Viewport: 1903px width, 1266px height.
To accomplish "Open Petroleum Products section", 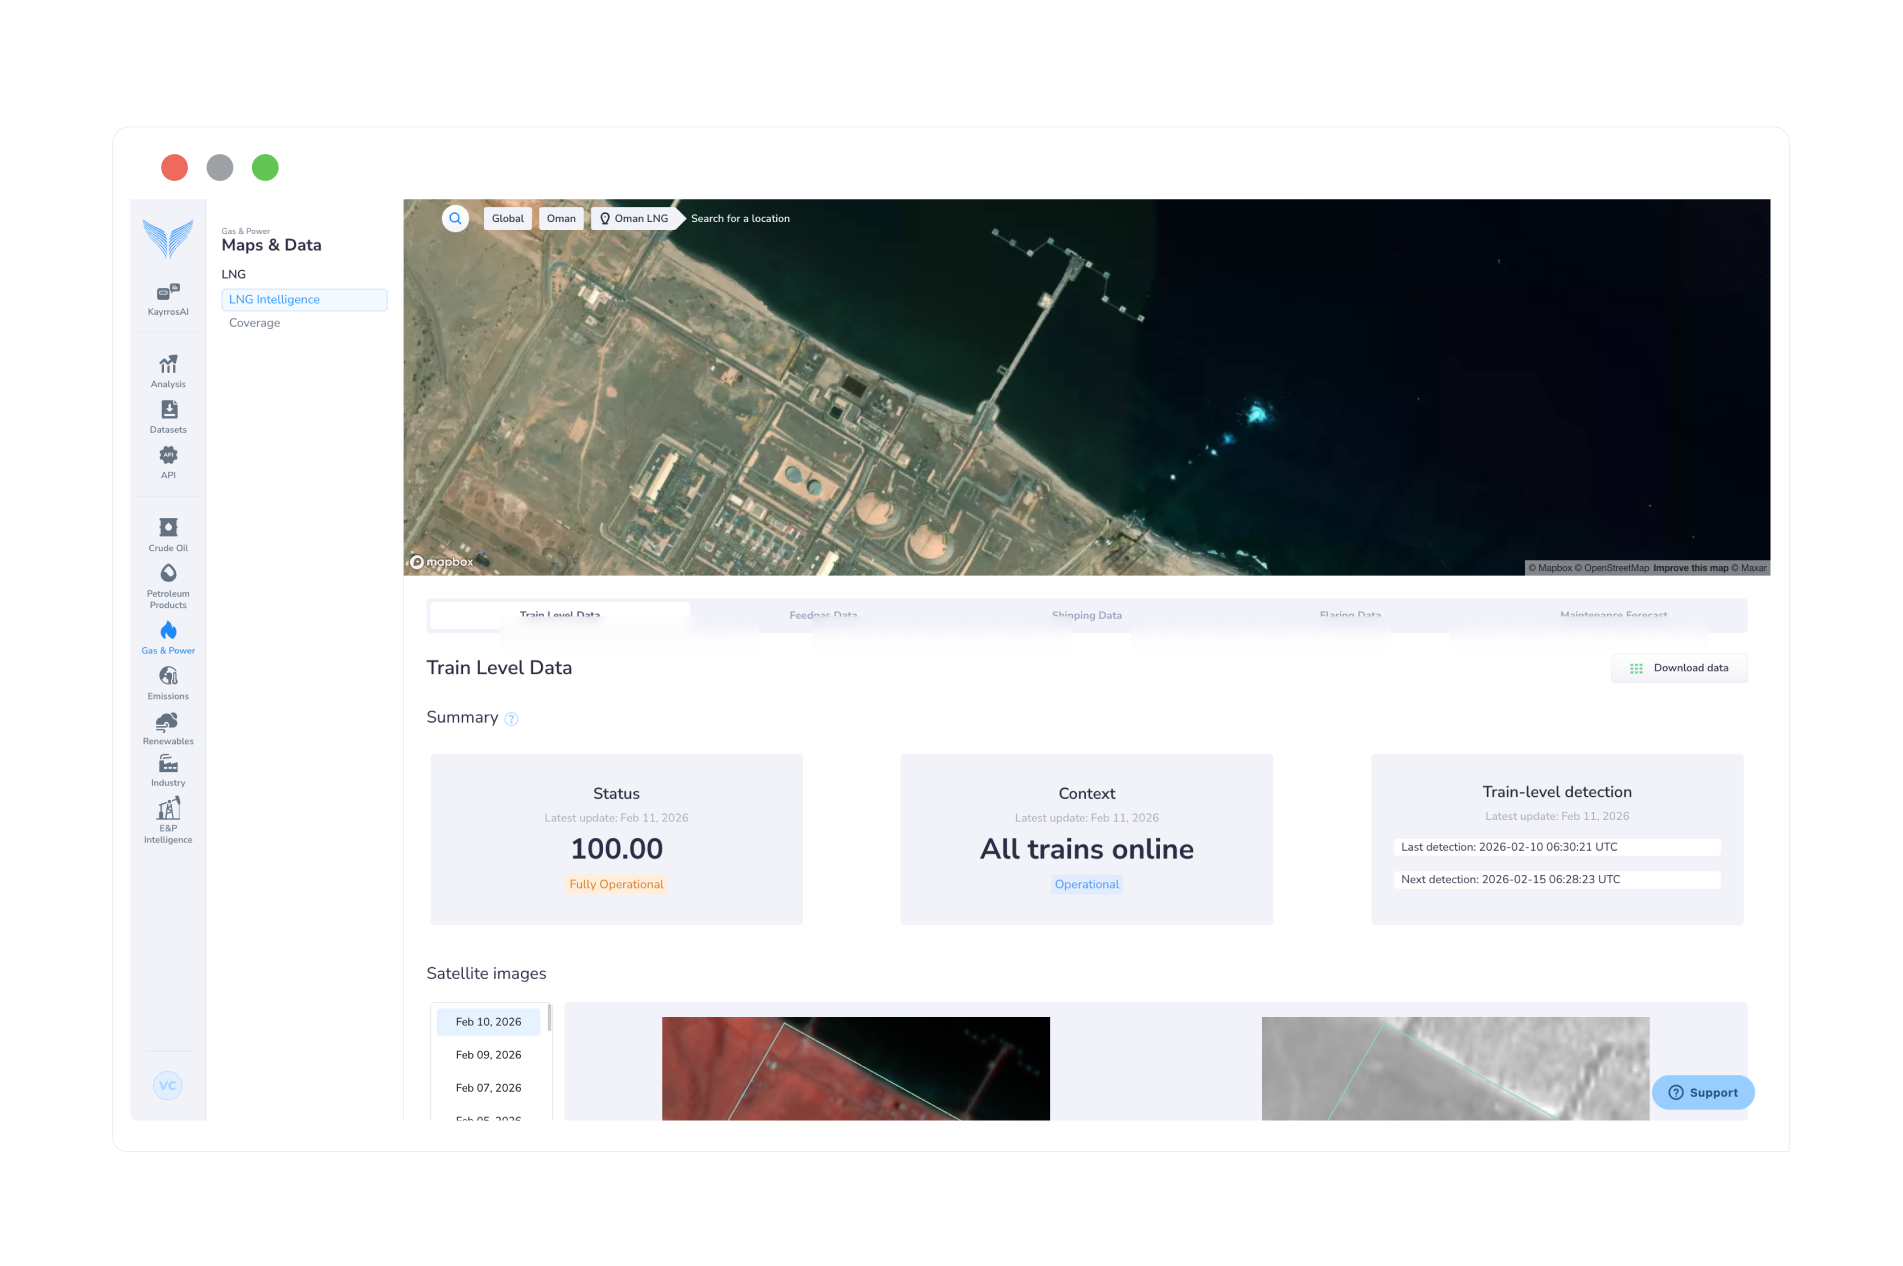I will point(168,575).
